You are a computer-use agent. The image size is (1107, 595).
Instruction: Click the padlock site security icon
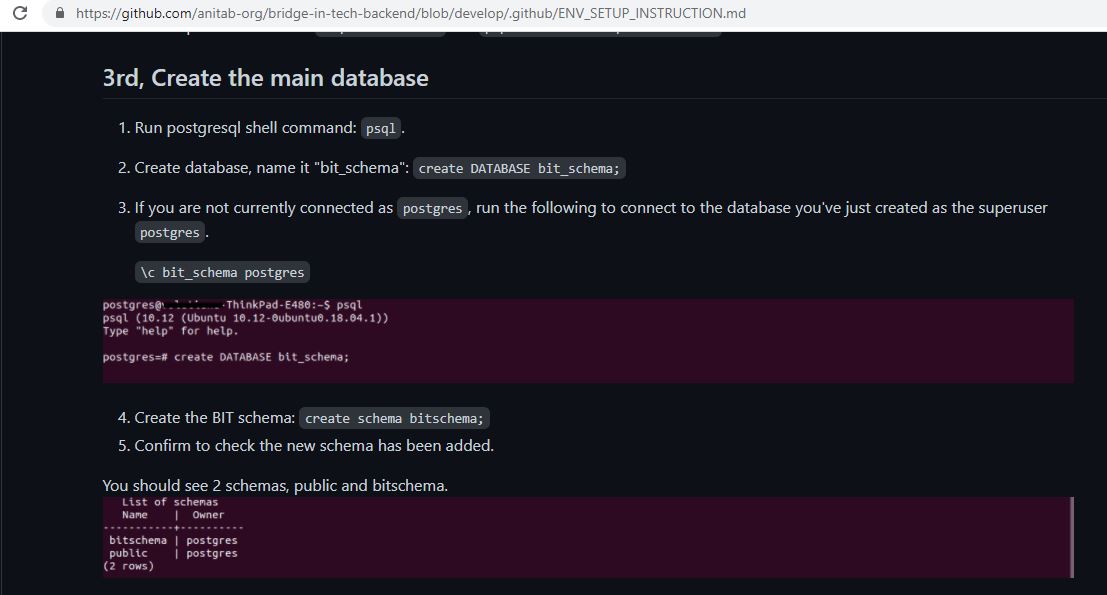click(x=60, y=13)
